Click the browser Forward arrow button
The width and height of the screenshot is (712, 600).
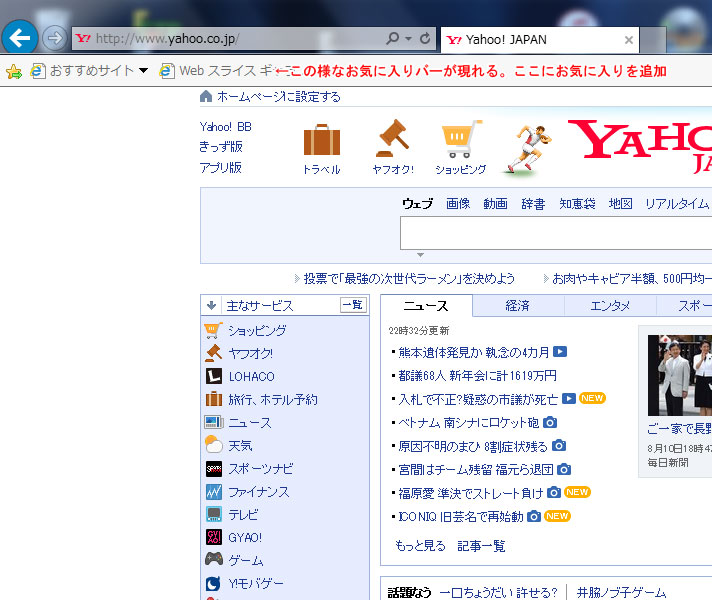coord(54,39)
